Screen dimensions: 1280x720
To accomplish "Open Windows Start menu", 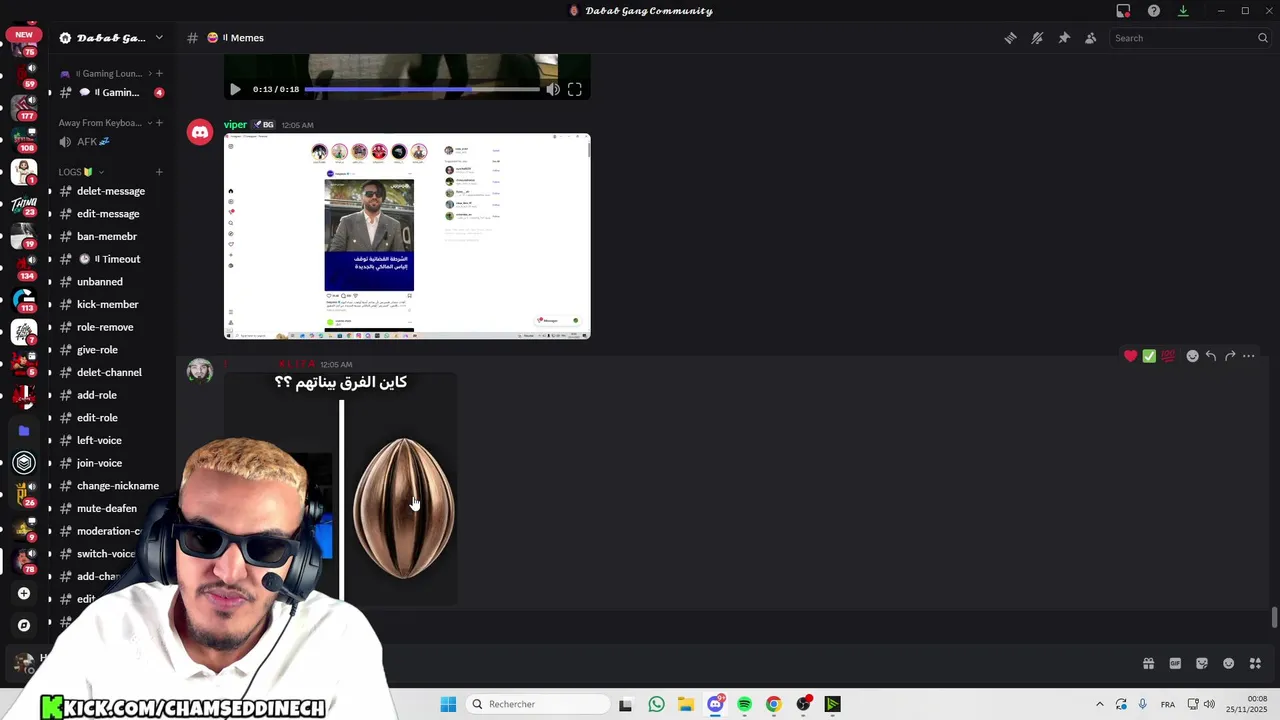I will (448, 704).
